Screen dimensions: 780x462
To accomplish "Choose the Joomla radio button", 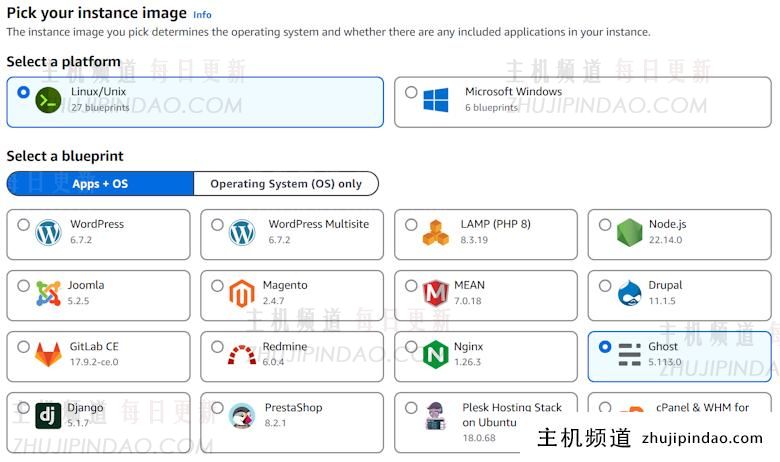I will tap(23, 285).
